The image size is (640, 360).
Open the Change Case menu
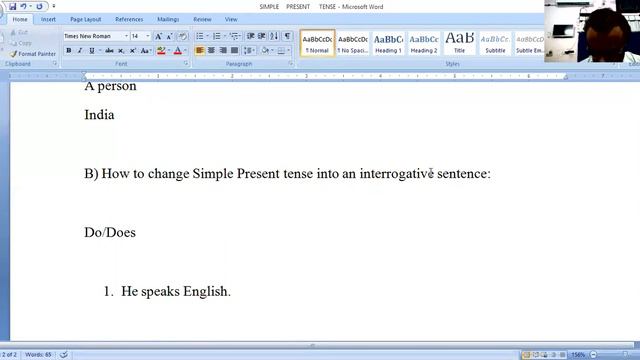[146, 51]
